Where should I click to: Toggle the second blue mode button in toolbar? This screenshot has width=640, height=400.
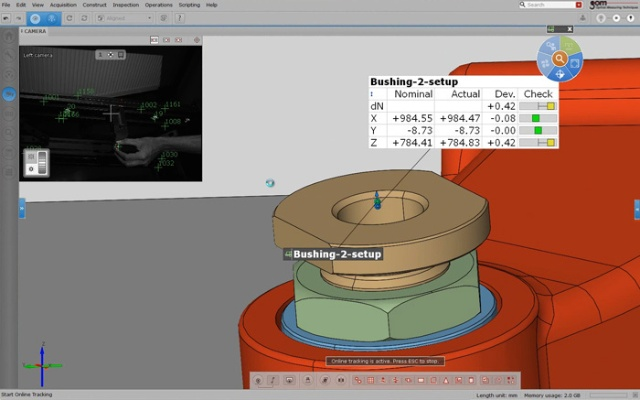pos(50,18)
